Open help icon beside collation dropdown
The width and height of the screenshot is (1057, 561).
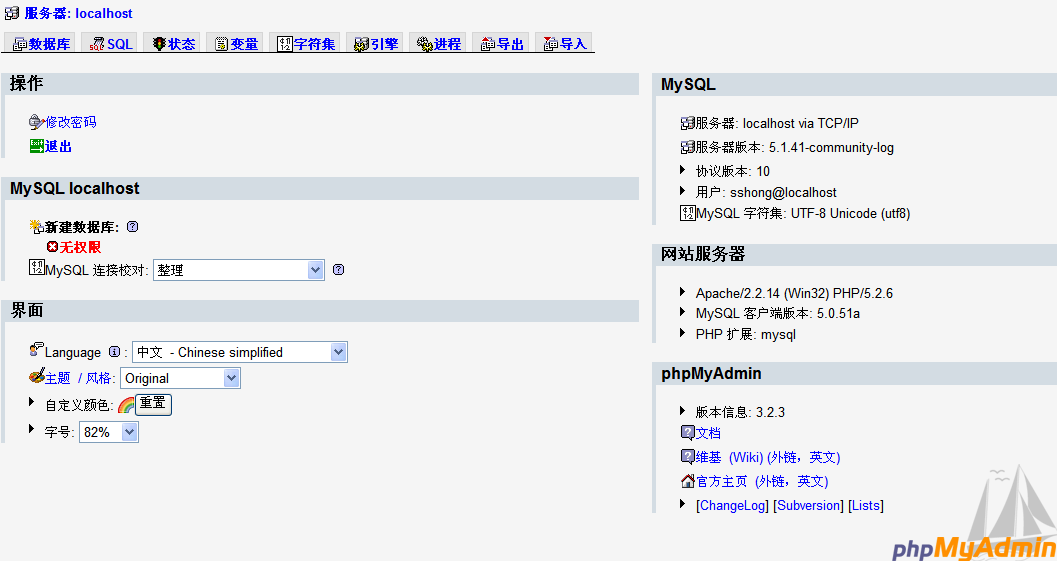[338, 270]
